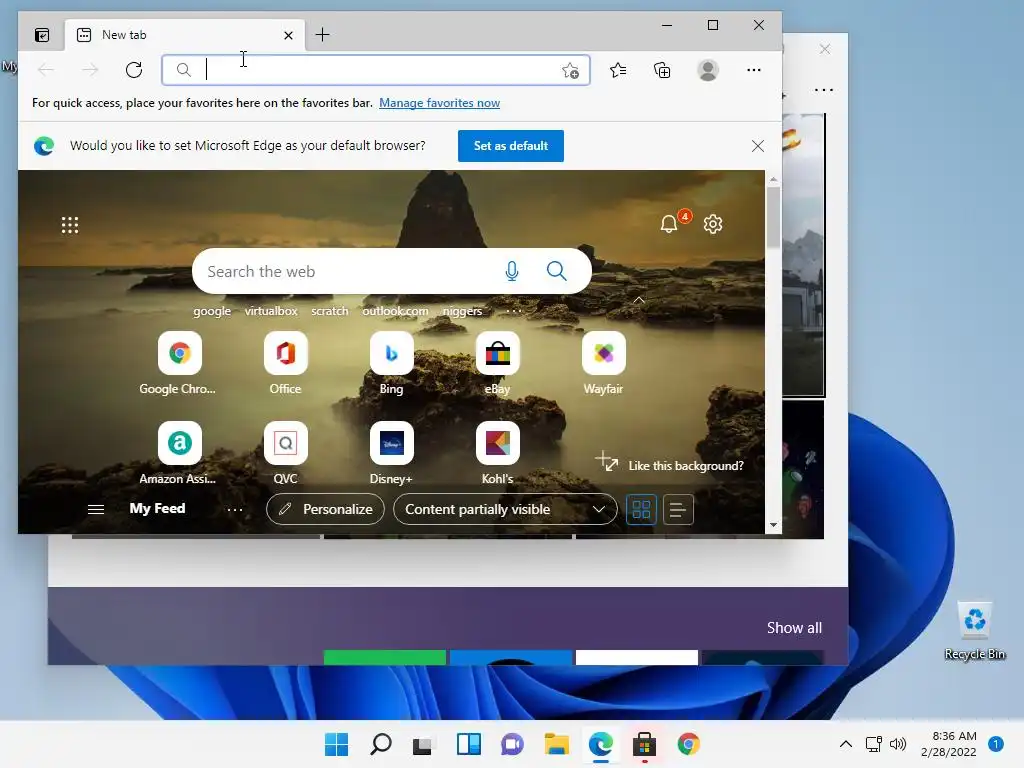Viewport: 1024px width, 768px height.
Task: Select recent search scratch
Action: tap(330, 312)
